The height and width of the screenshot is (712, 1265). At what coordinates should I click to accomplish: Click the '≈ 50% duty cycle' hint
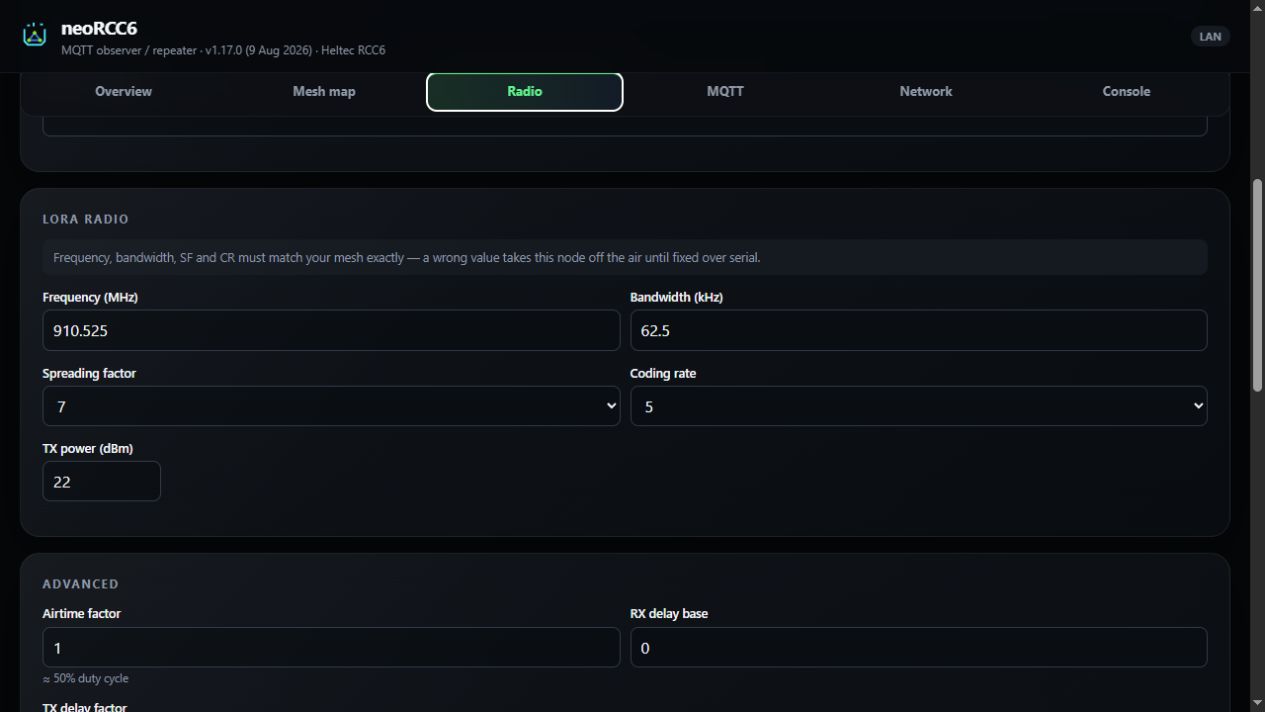[x=85, y=678]
